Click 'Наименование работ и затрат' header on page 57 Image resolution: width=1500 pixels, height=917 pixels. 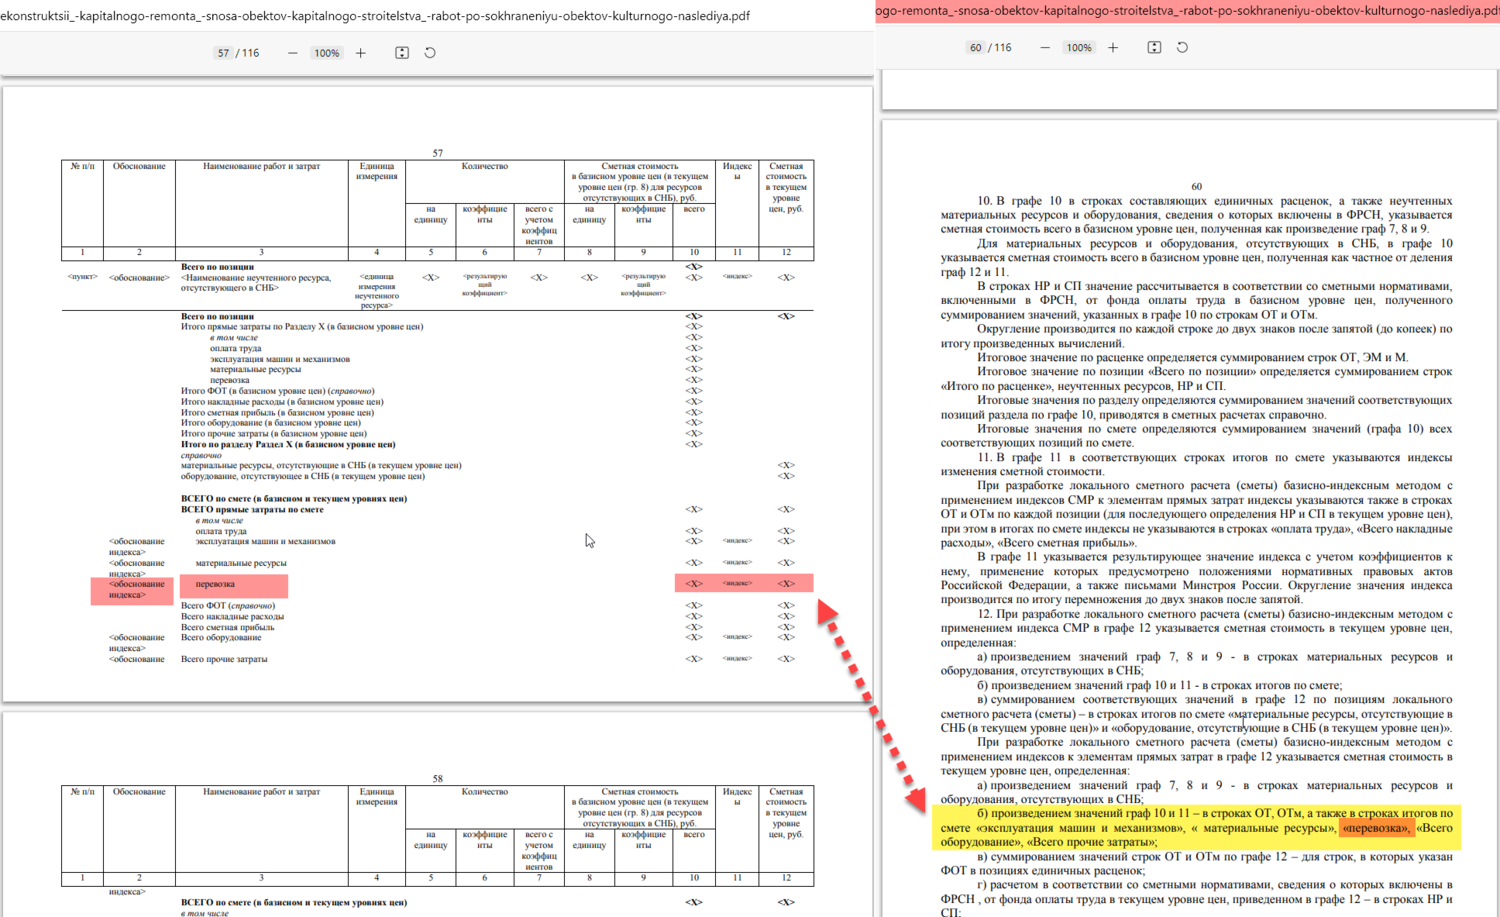[x=261, y=166]
